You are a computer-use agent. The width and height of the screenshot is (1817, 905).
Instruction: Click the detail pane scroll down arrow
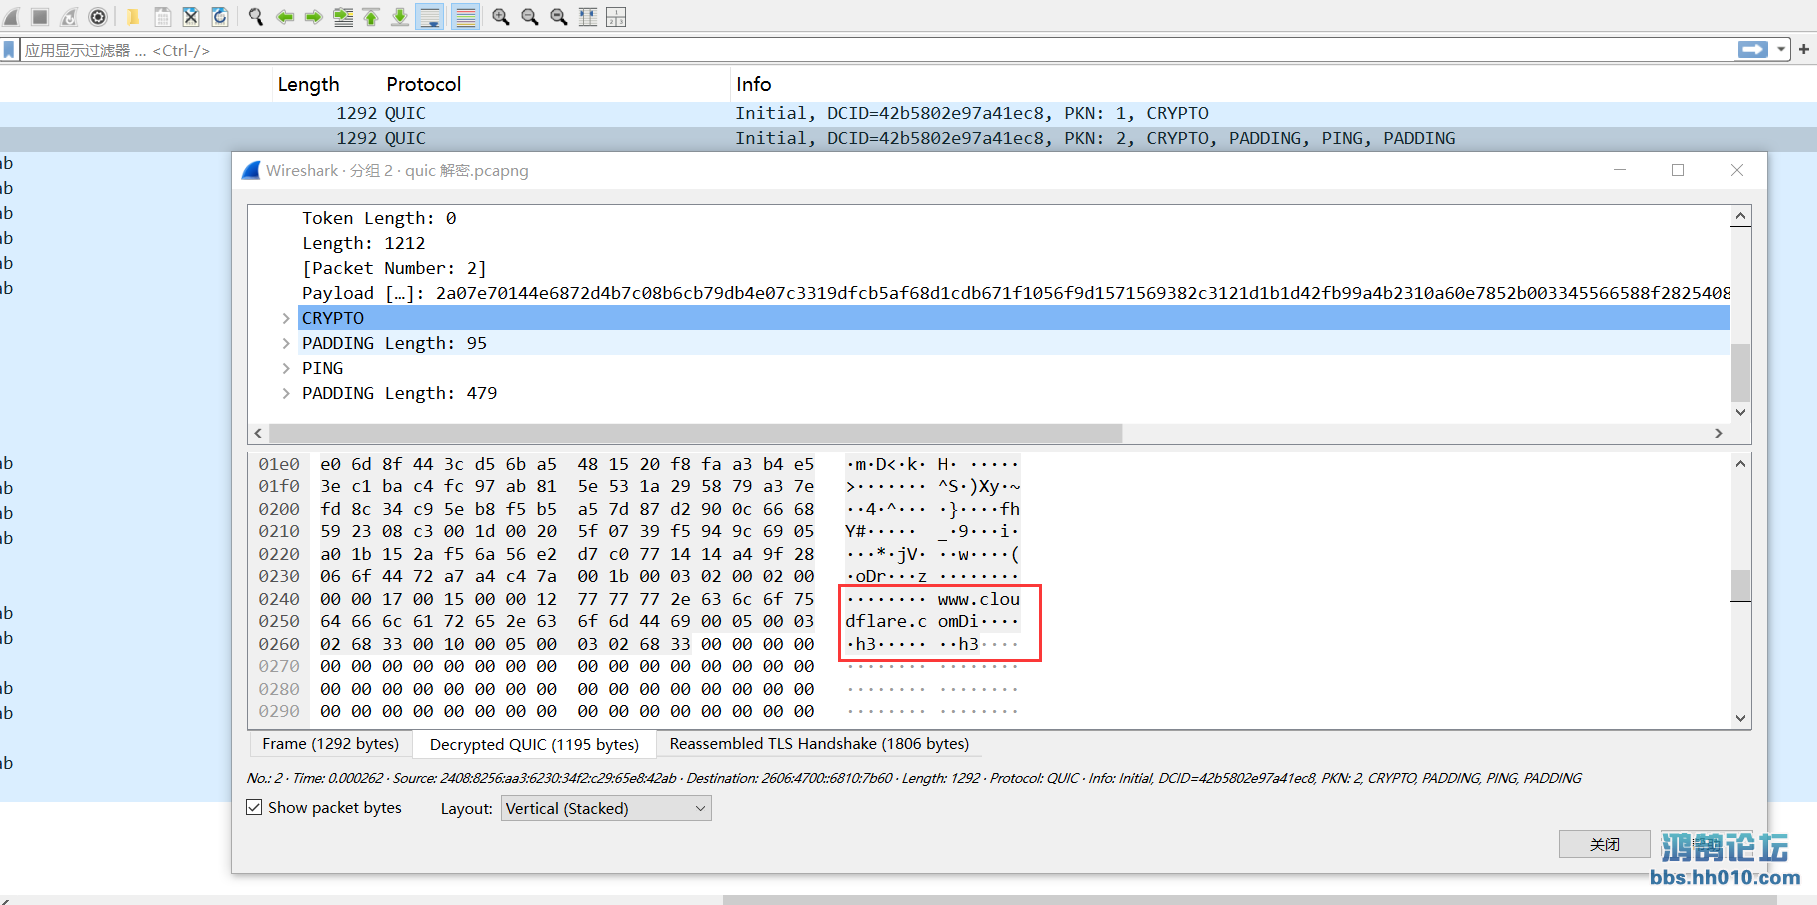coord(1741,412)
